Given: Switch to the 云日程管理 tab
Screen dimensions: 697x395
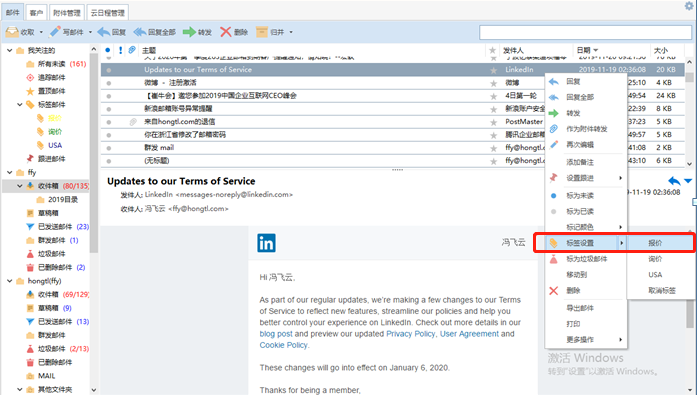Looking at the screenshot, I should click(x=108, y=12).
